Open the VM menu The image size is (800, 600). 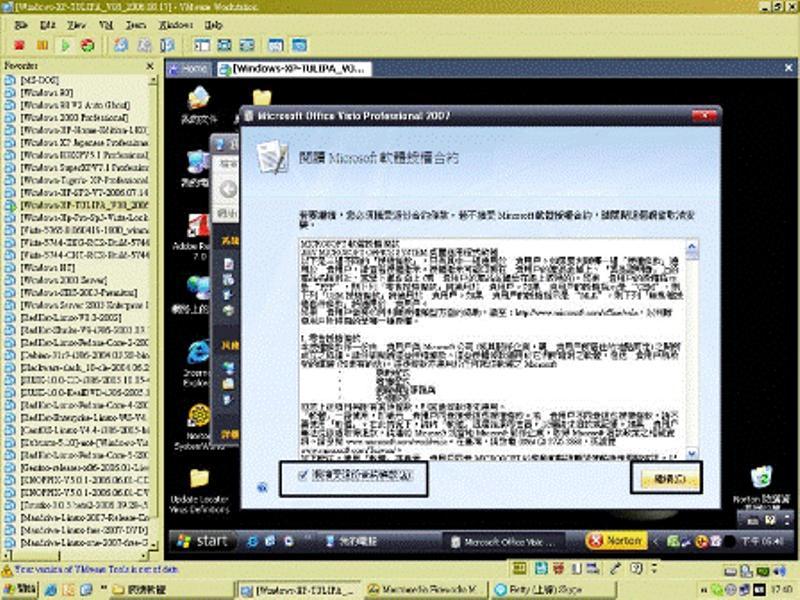[x=106, y=24]
